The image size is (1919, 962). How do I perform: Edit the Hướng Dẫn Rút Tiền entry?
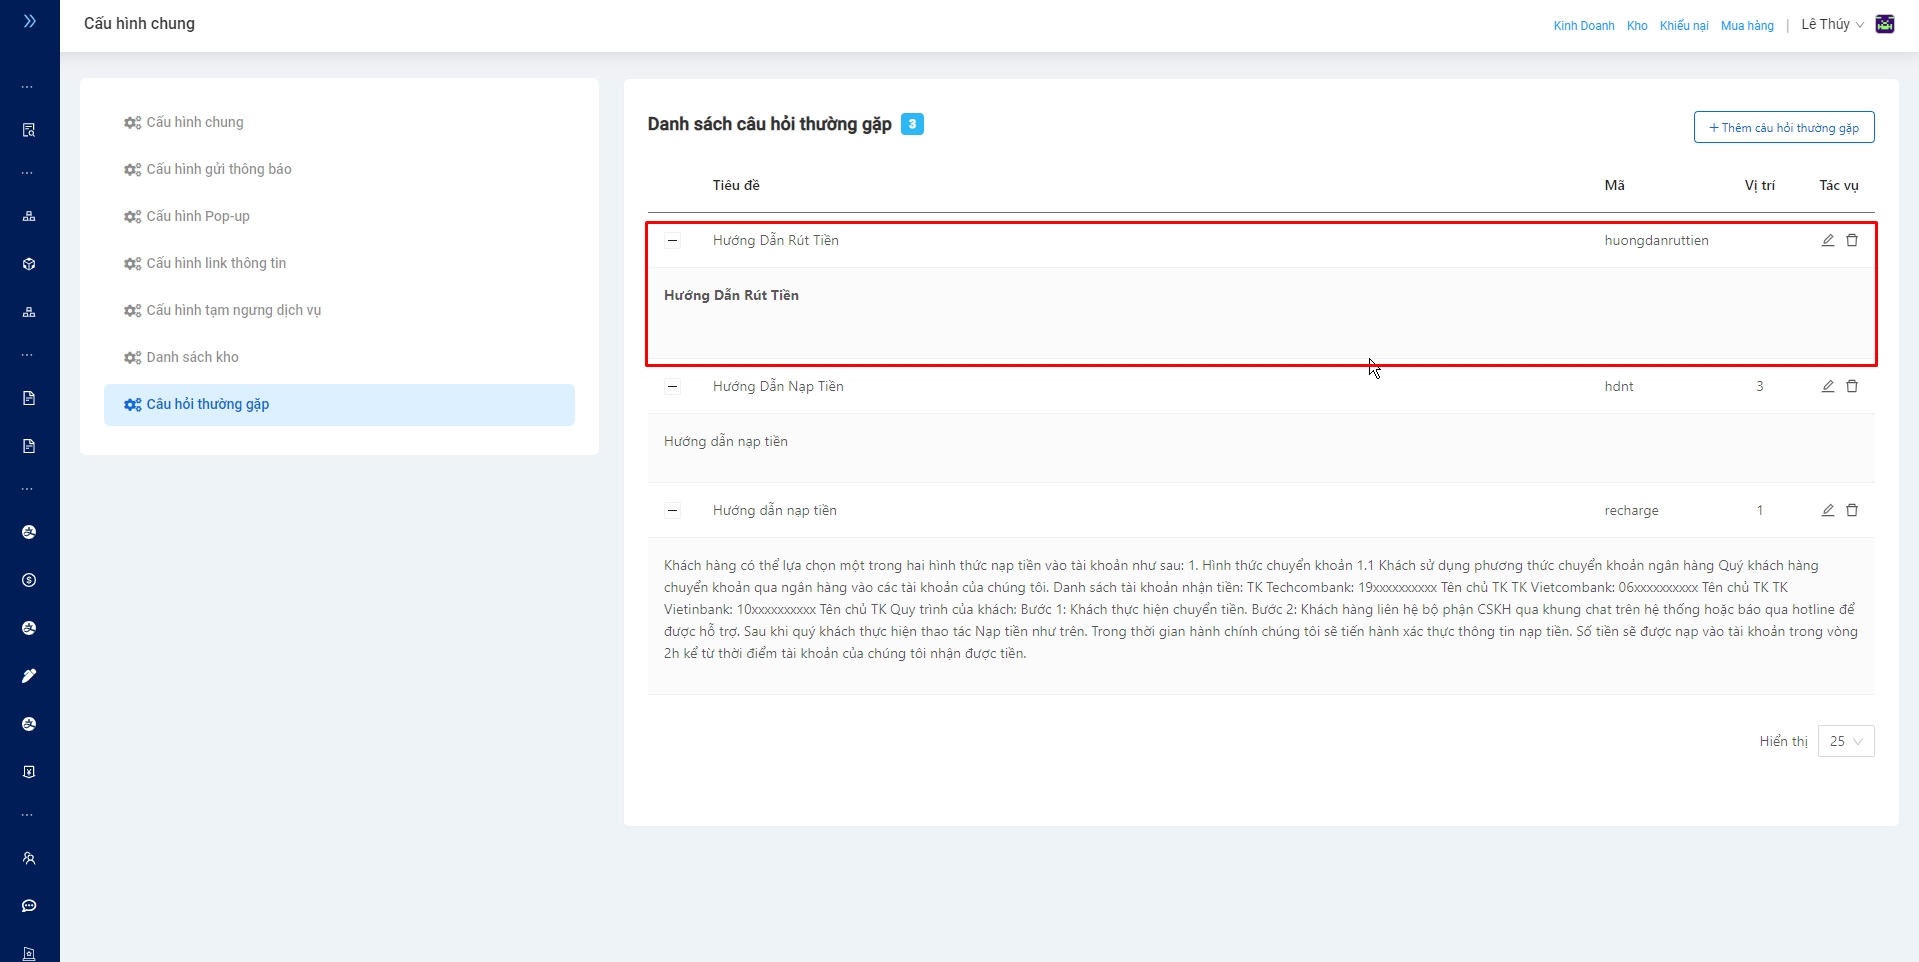[1827, 240]
